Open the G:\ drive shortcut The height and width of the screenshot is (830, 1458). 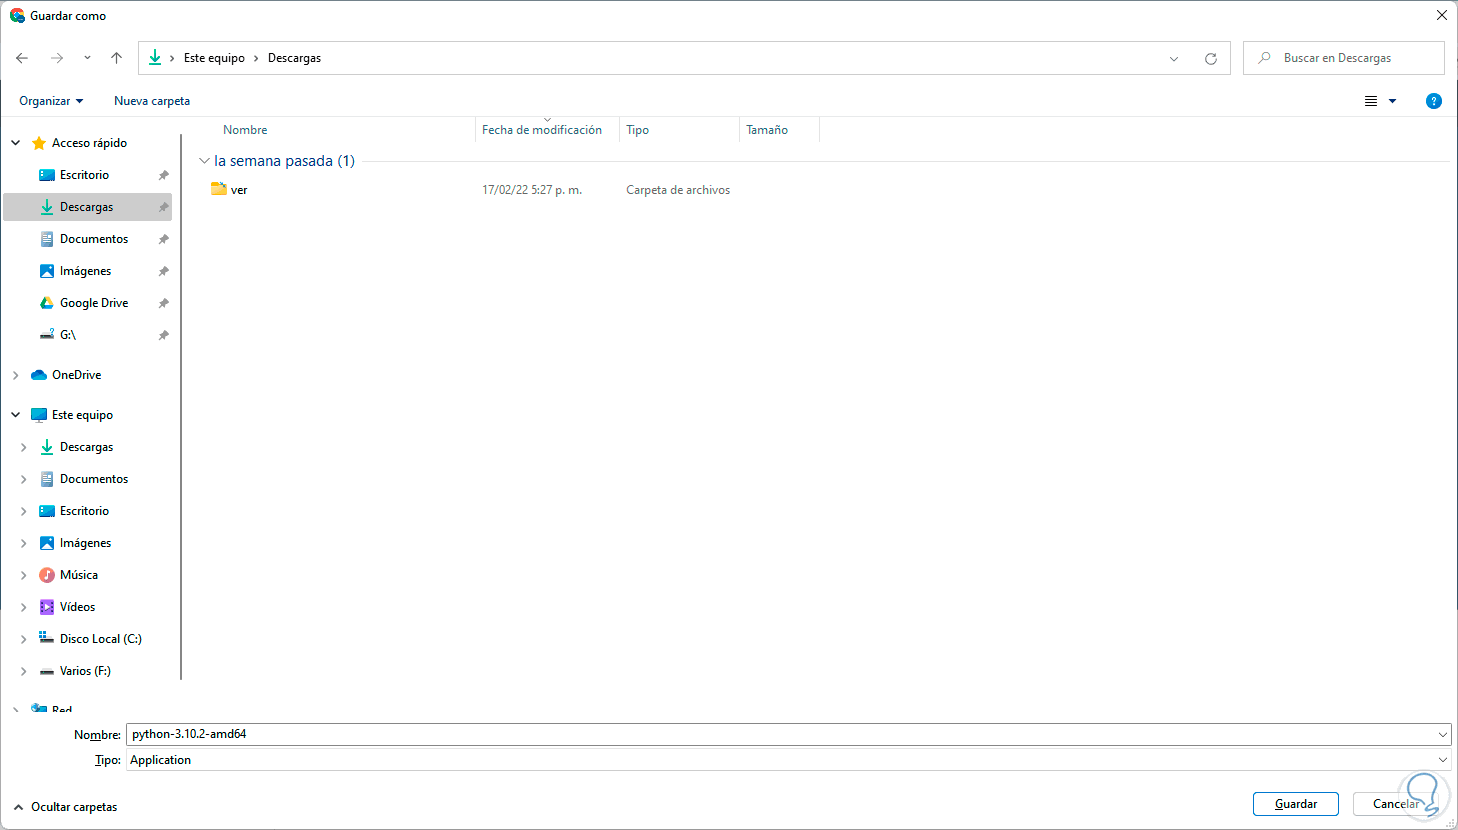coord(67,335)
